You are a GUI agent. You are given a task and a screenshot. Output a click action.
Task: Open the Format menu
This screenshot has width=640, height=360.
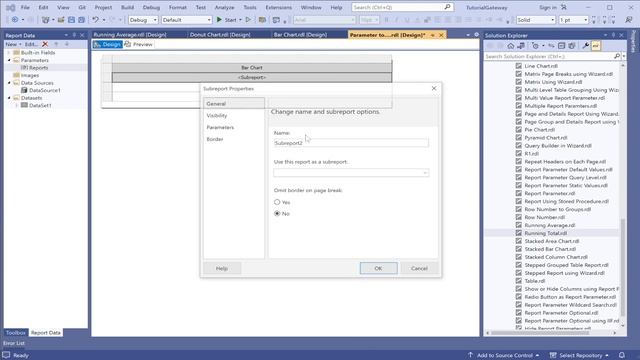click(178, 7)
